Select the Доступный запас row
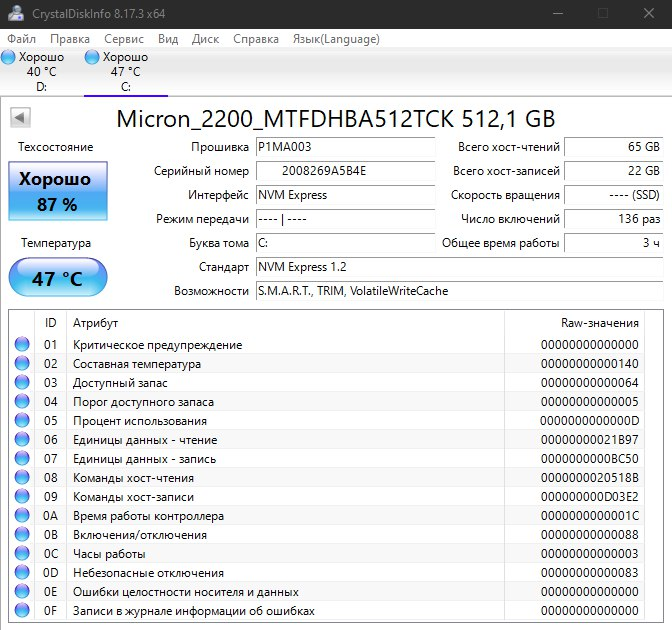672x630 pixels. point(327,382)
